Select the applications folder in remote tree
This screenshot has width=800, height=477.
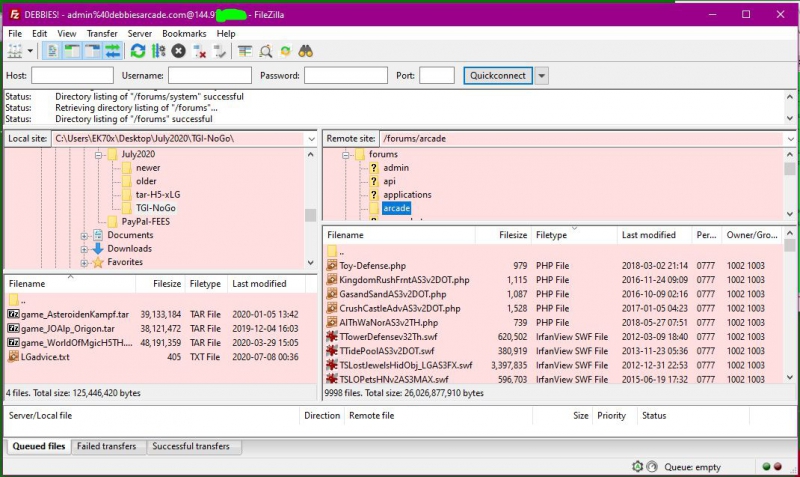tap(407, 194)
